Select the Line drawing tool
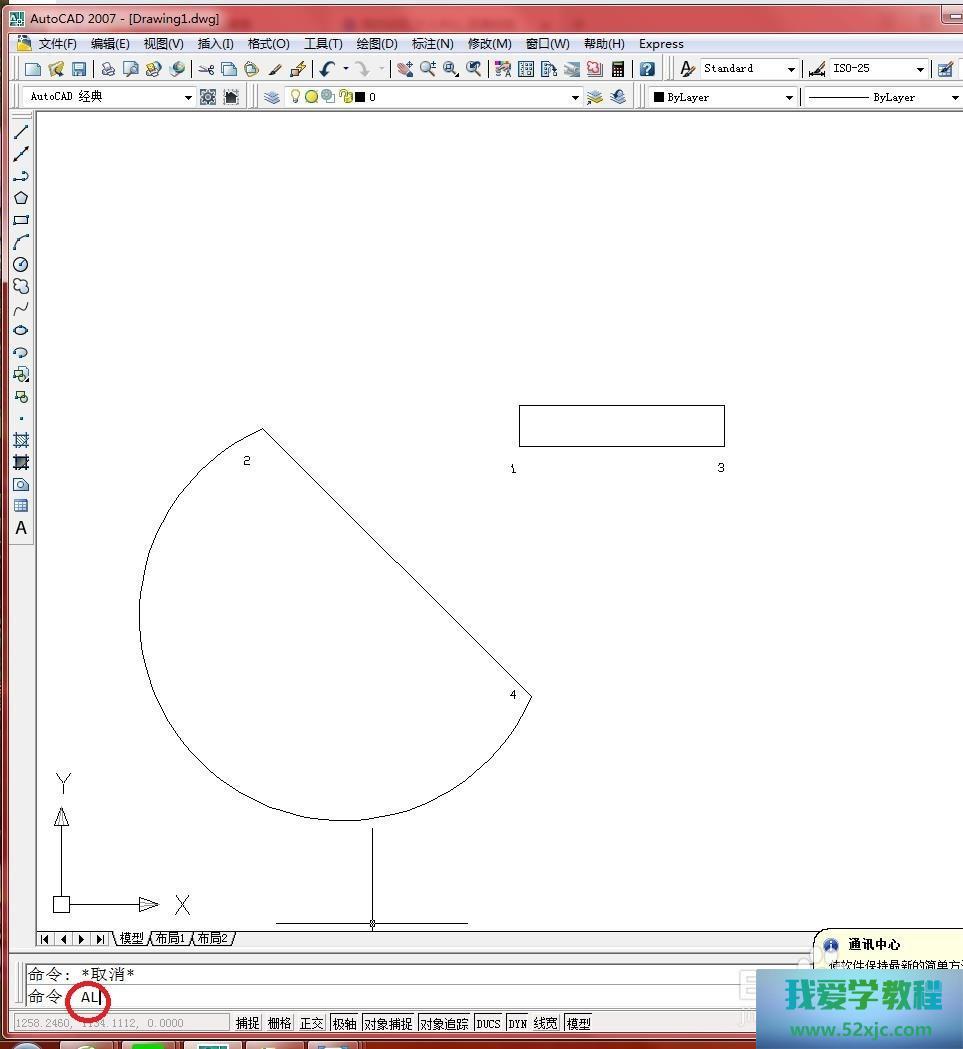 [21, 132]
